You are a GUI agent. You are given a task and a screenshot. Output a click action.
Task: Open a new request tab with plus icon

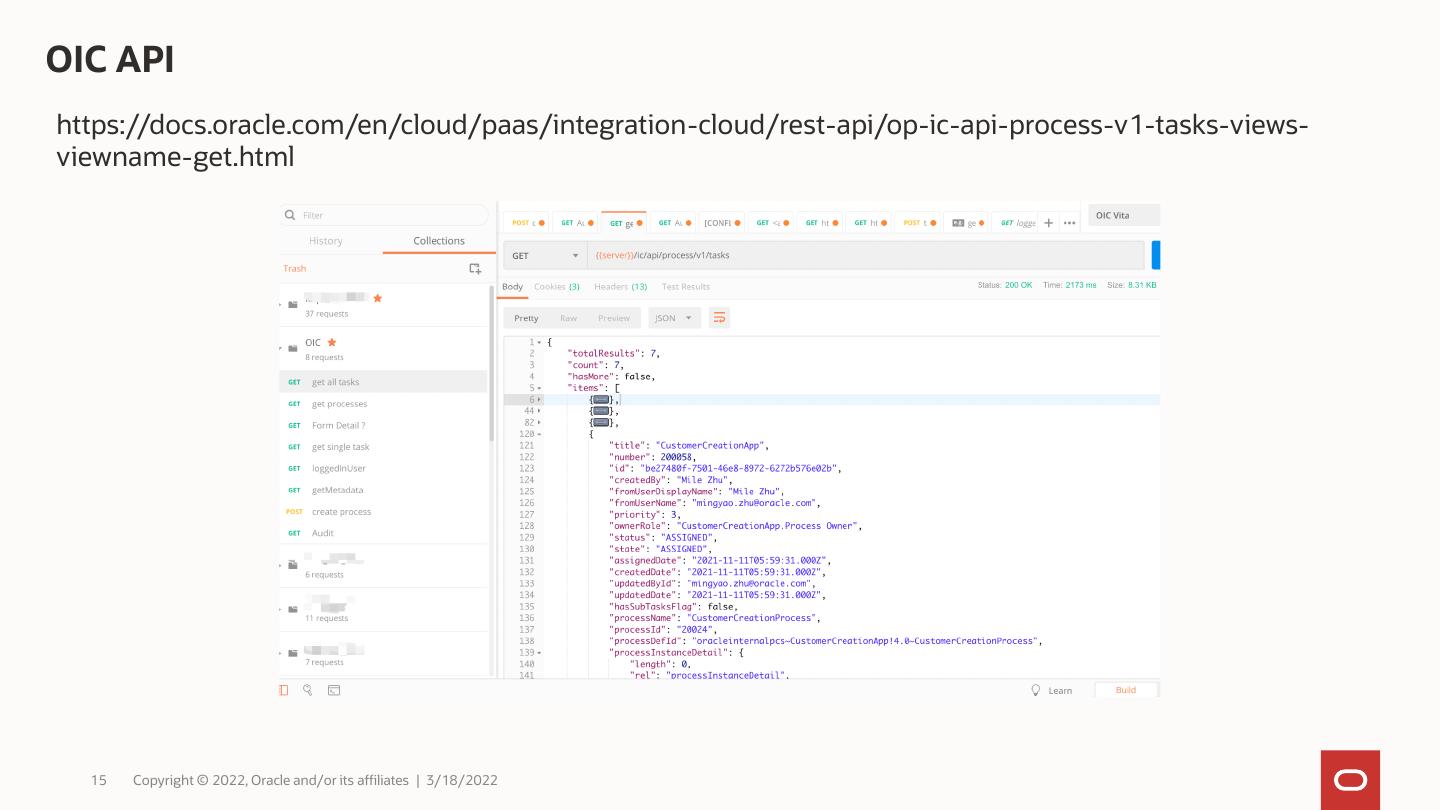[x=1048, y=223]
